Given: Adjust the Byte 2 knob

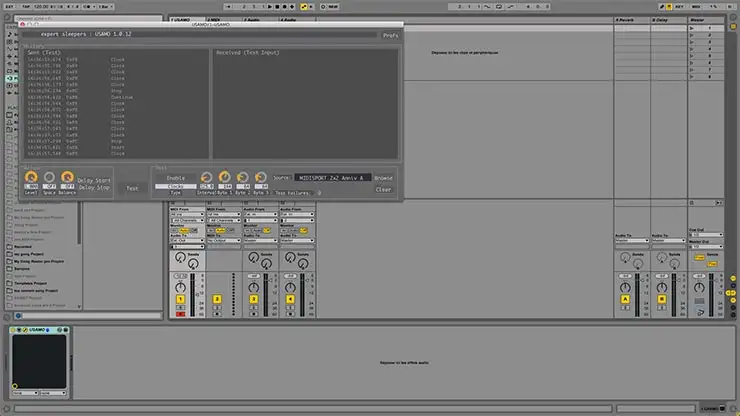Looking at the screenshot, I should 243,177.
